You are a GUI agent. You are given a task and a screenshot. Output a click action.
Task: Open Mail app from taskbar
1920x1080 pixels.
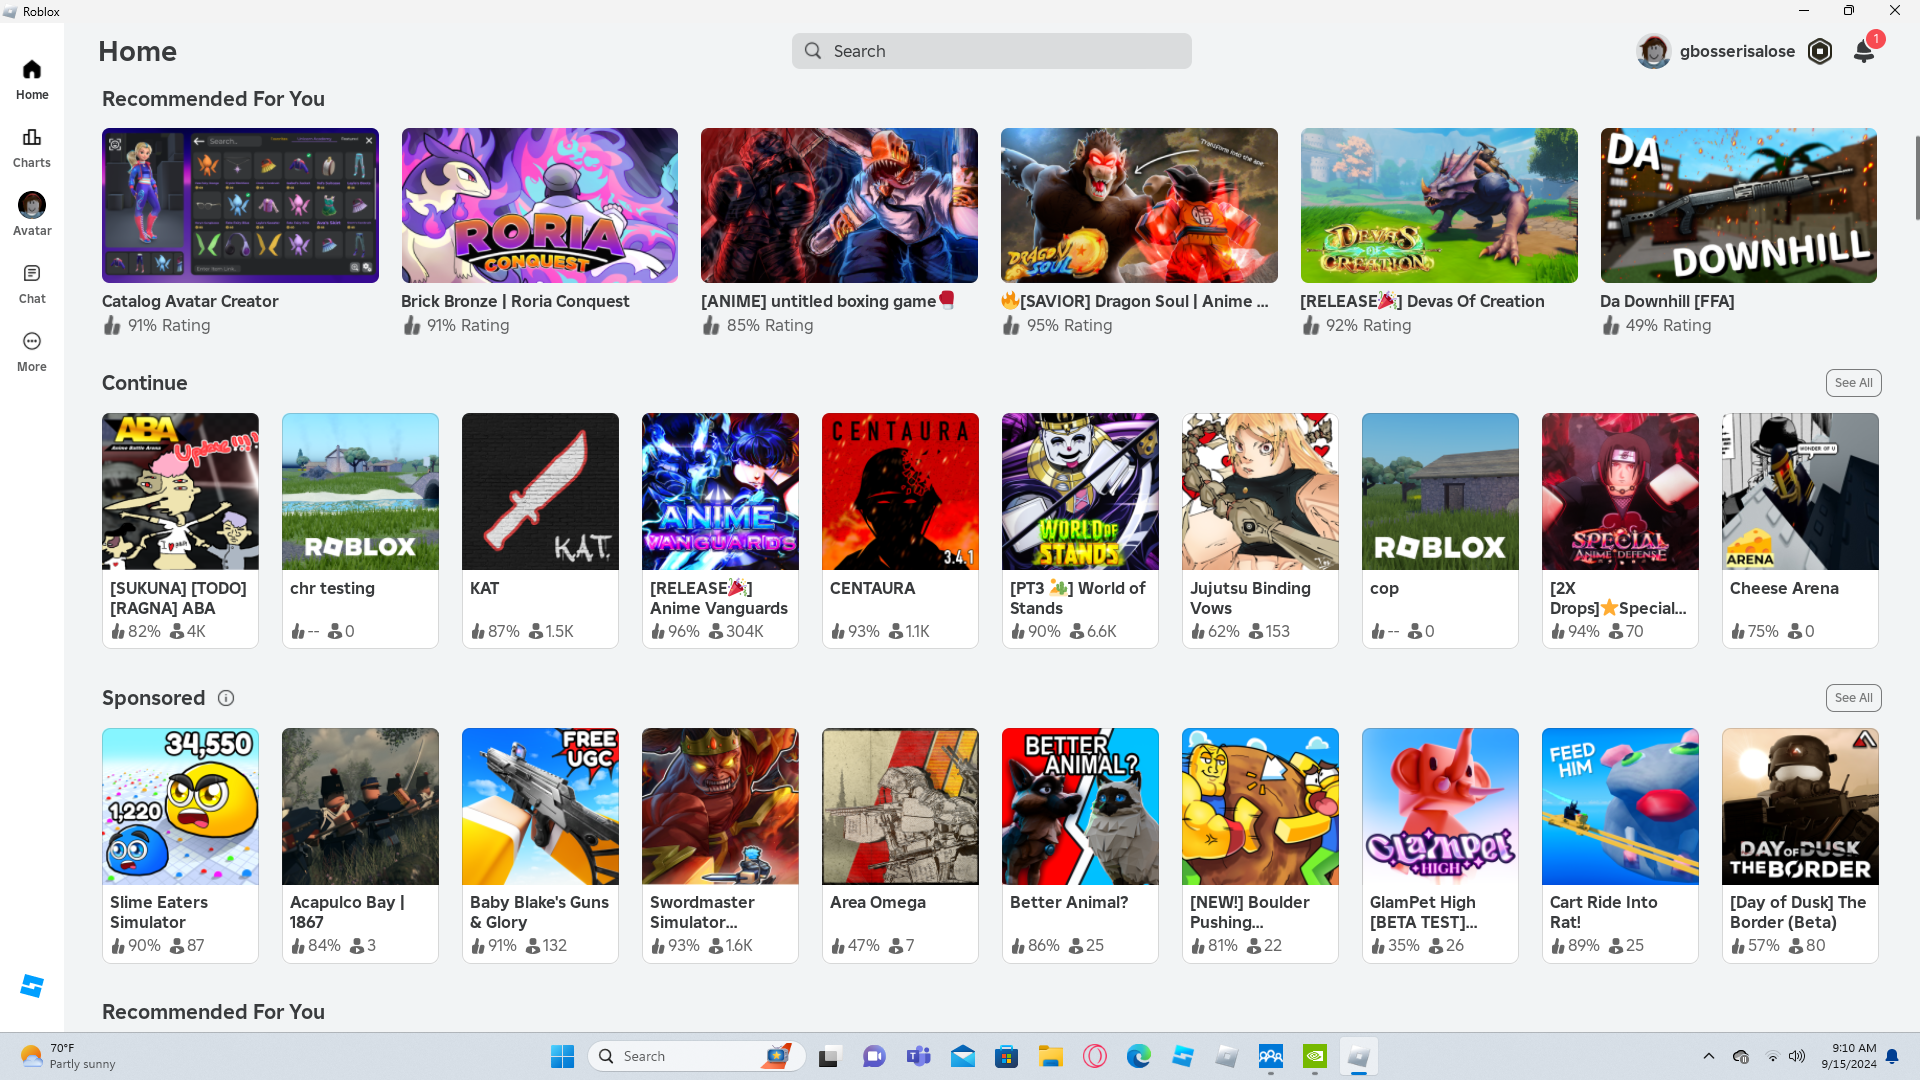click(x=963, y=1056)
